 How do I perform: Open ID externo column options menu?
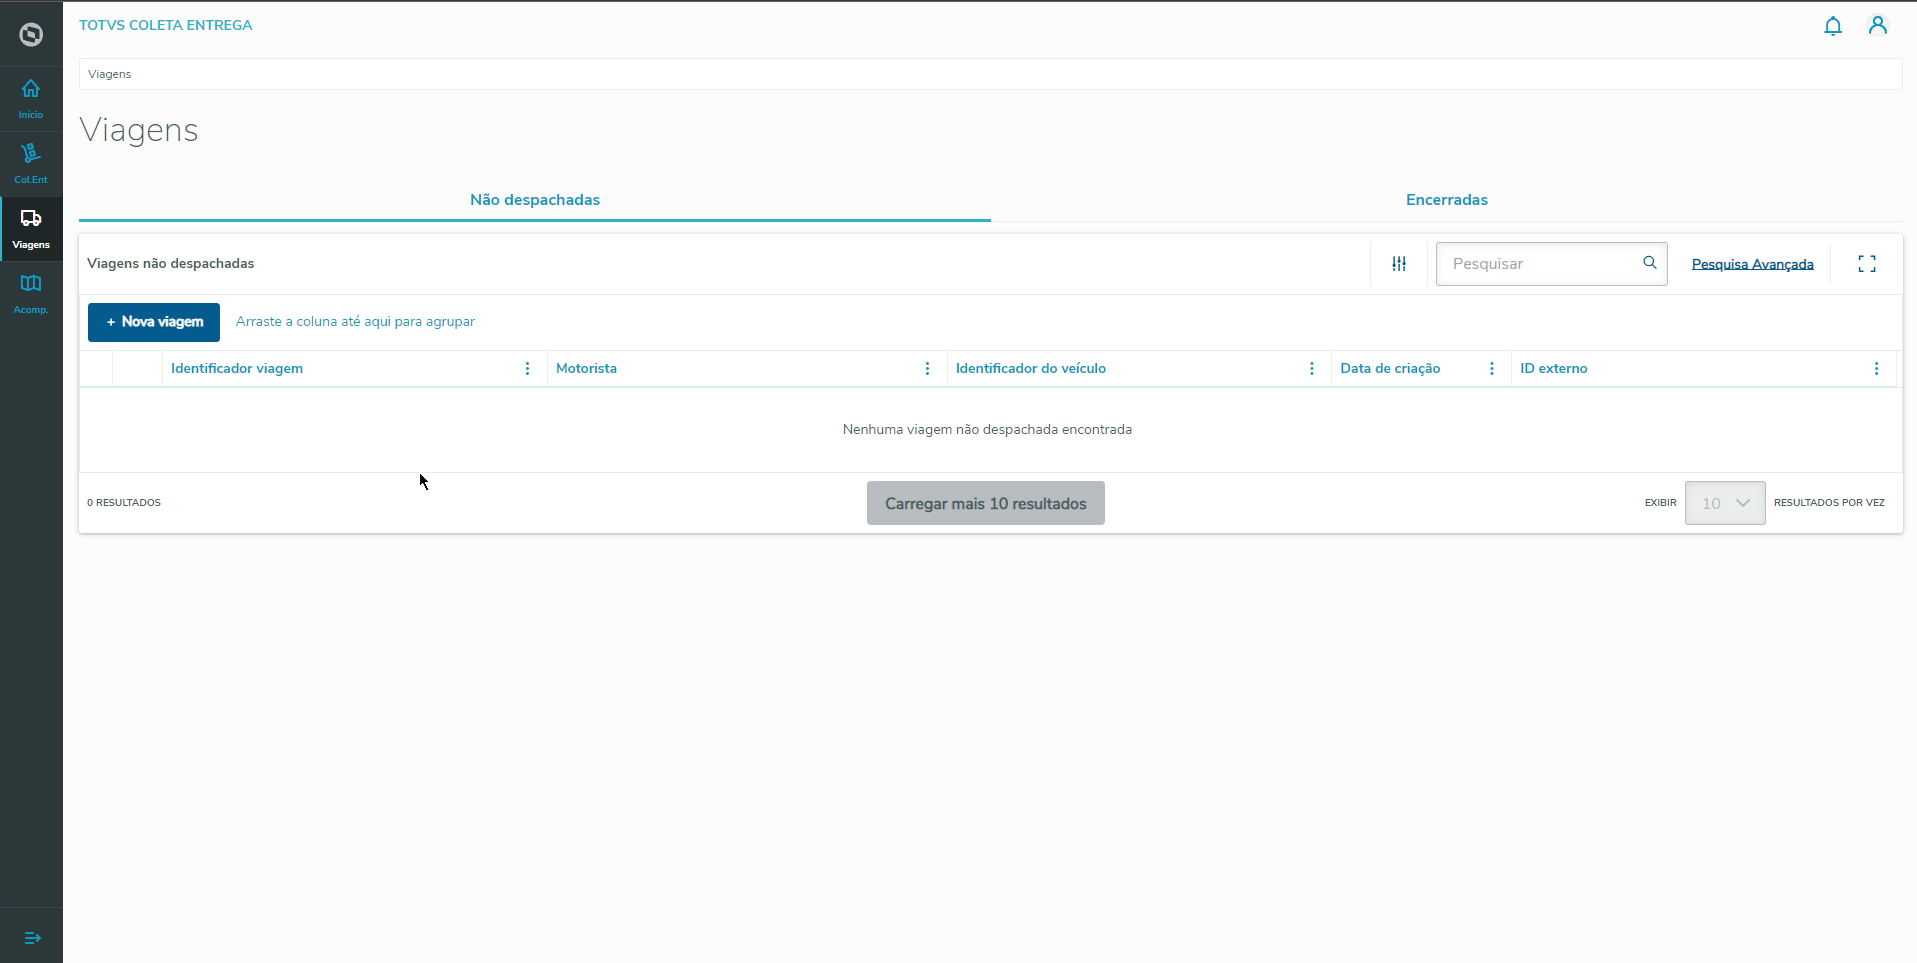[x=1876, y=369]
